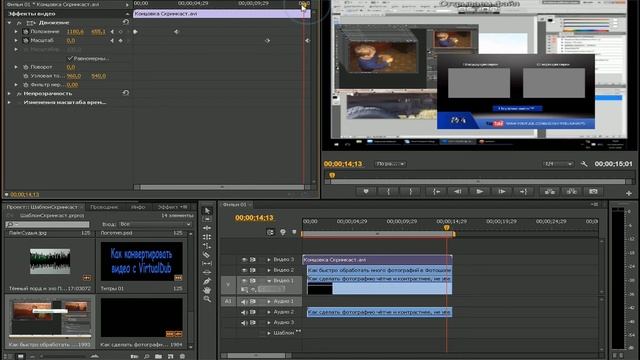Screen dimensions: 640x360
Task: Click Add Marker button in program monitor
Action: (366, 191)
